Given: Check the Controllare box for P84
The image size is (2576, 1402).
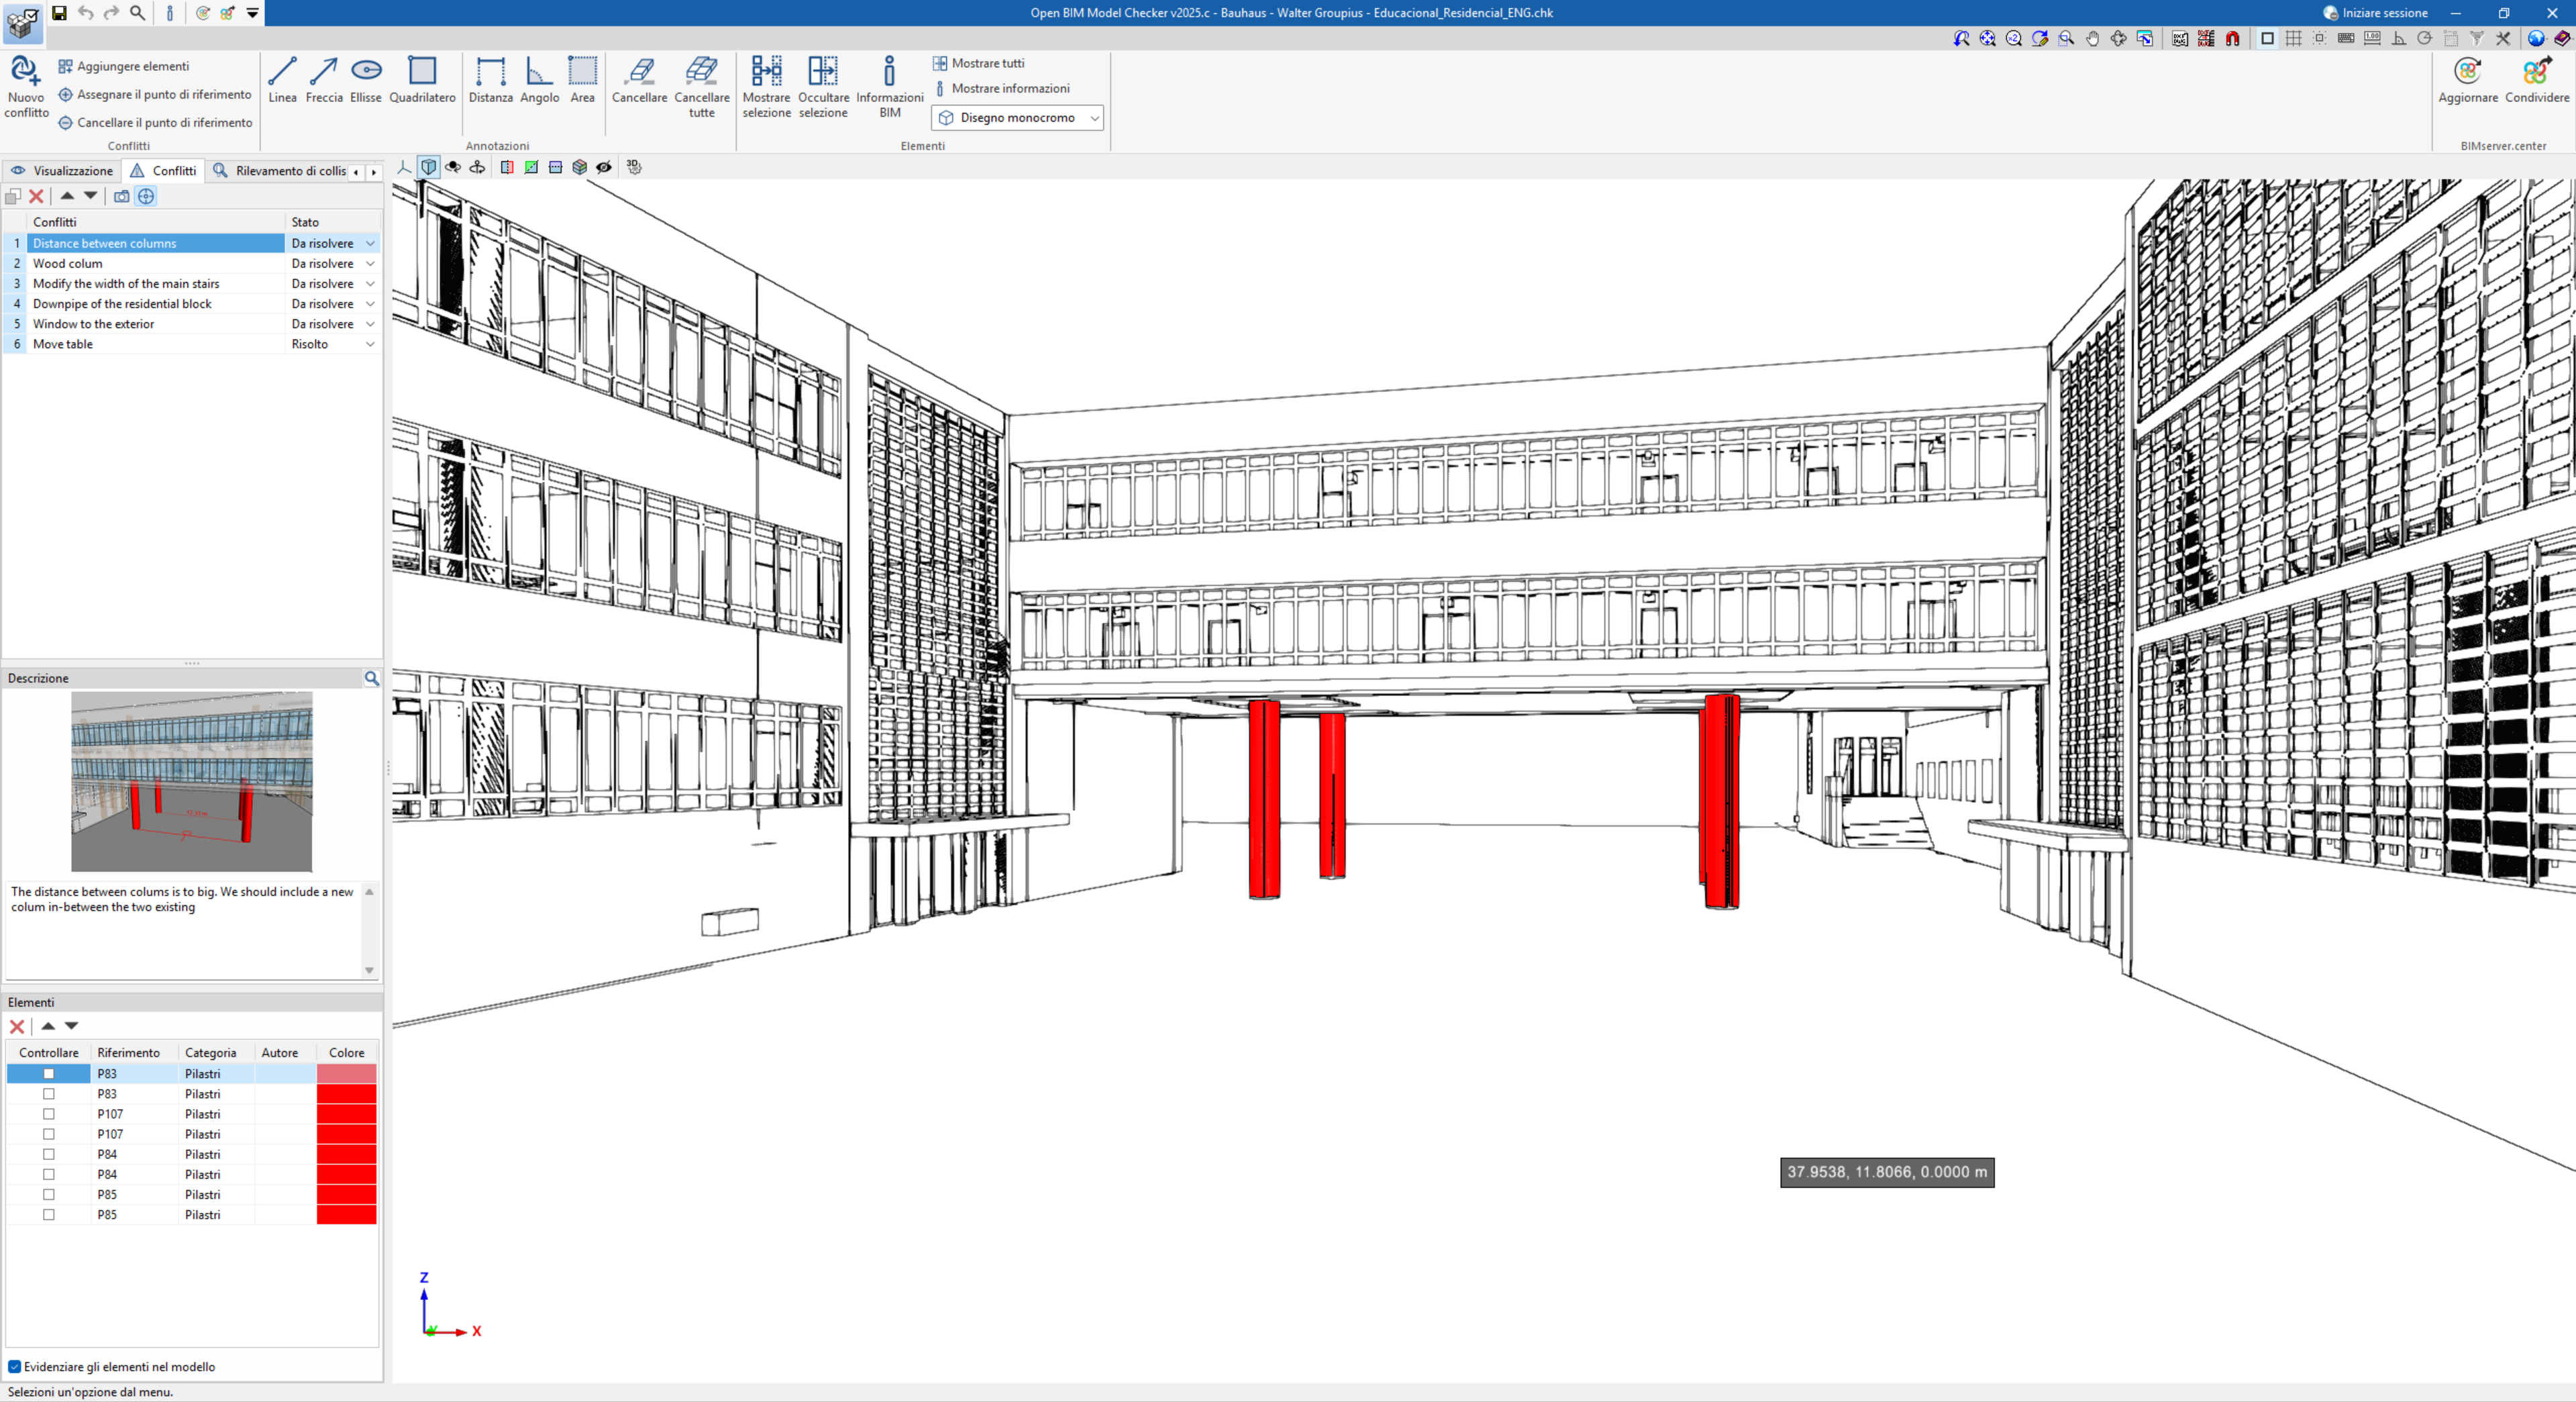Looking at the screenshot, I should [49, 1154].
